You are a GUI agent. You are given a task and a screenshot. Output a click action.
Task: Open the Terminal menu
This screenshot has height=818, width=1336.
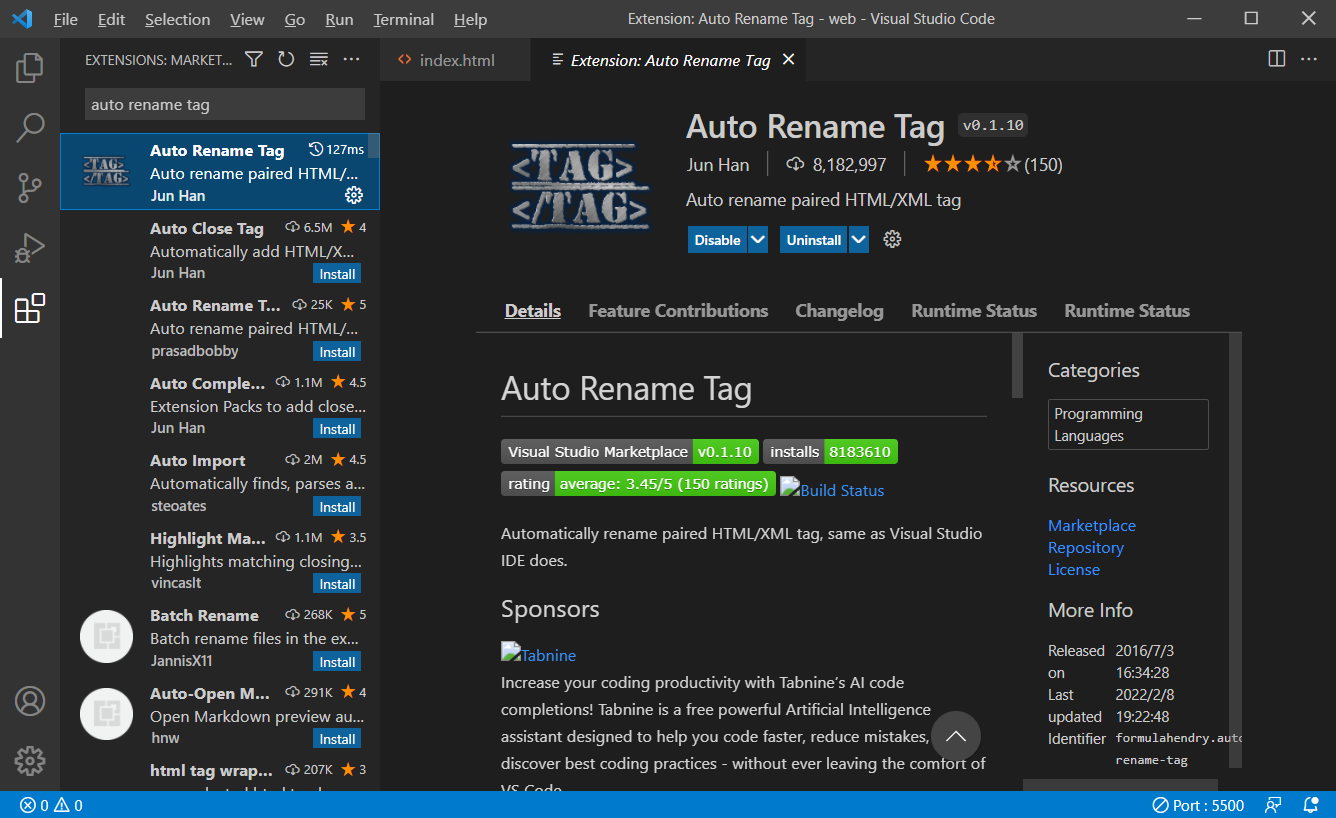(404, 19)
